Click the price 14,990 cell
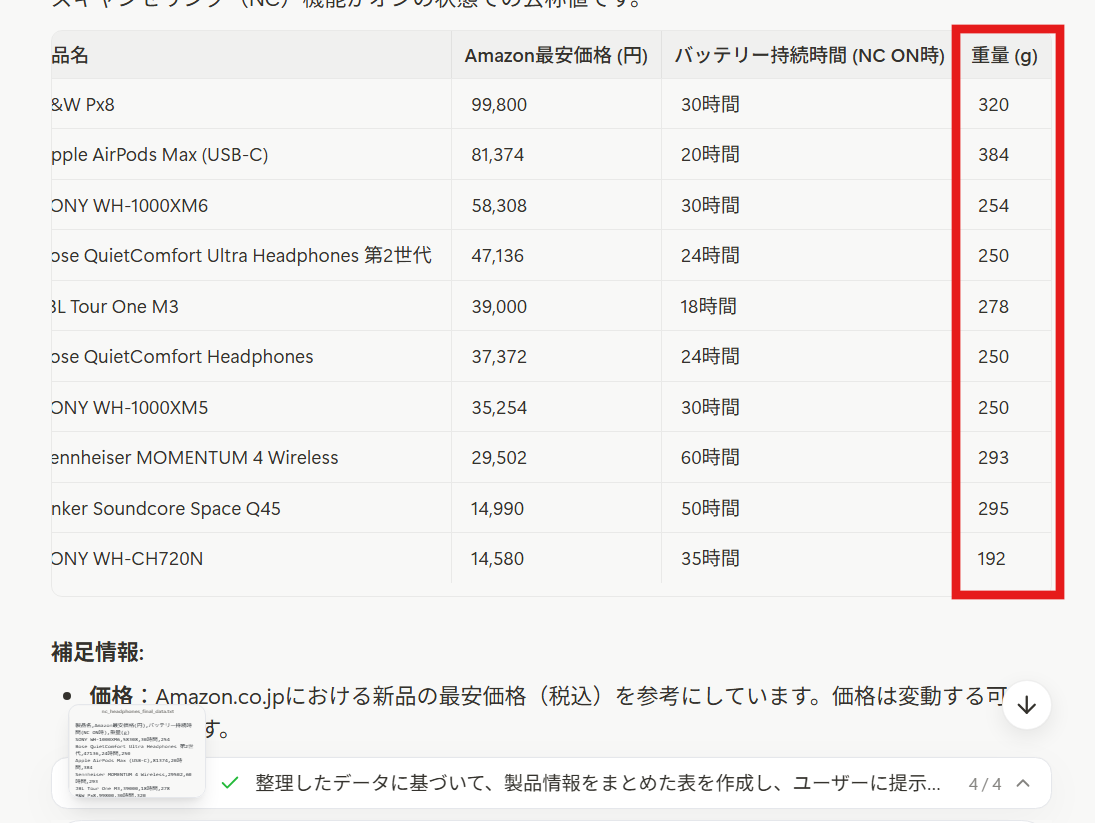The height and width of the screenshot is (823, 1095). pyautogui.click(x=497, y=509)
